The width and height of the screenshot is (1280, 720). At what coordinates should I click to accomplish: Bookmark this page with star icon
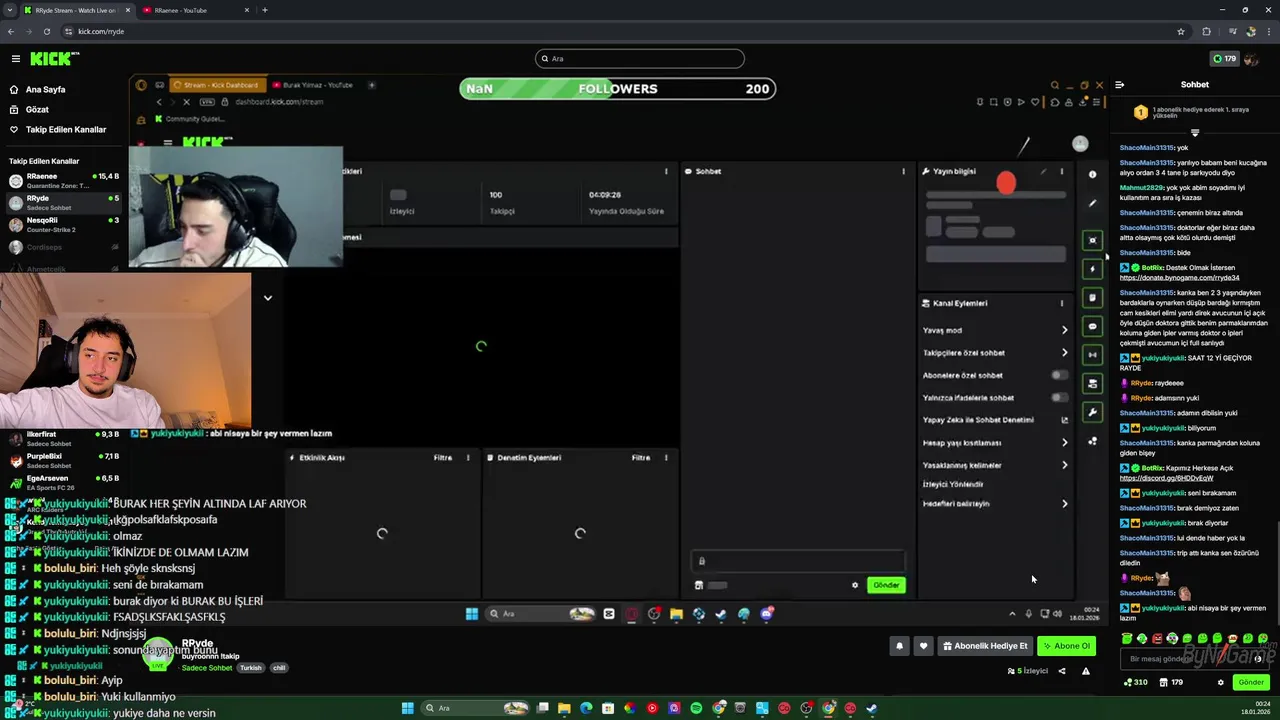coord(1181,31)
